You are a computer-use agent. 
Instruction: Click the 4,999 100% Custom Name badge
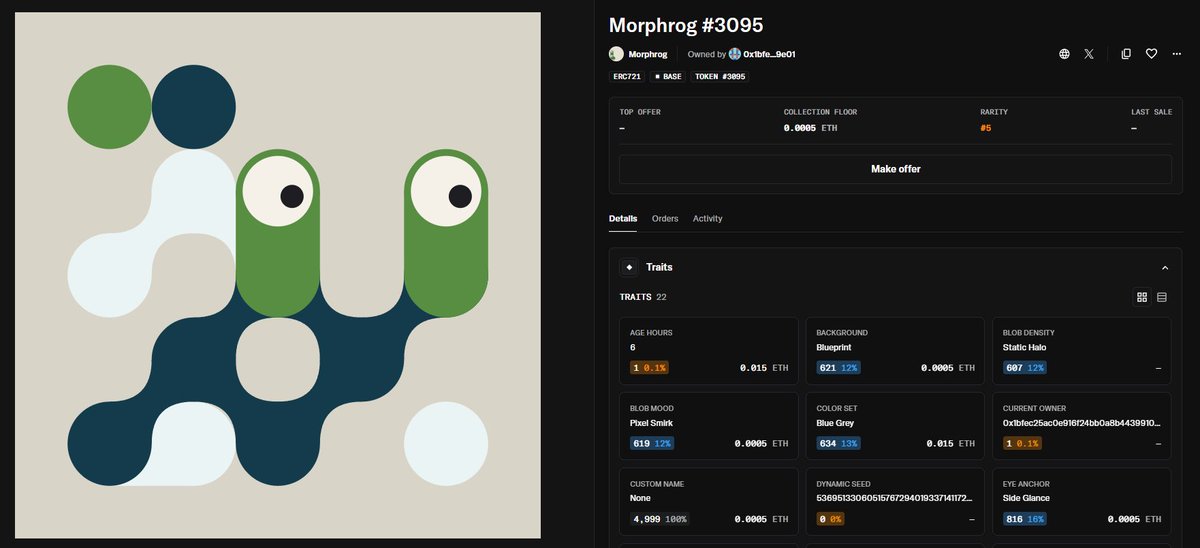[x=659, y=519]
